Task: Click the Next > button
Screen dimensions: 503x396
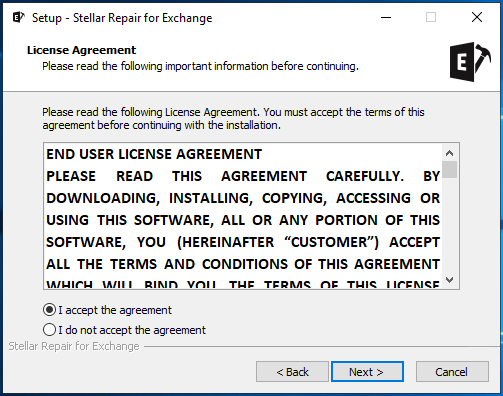Action: pyautogui.click(x=367, y=372)
